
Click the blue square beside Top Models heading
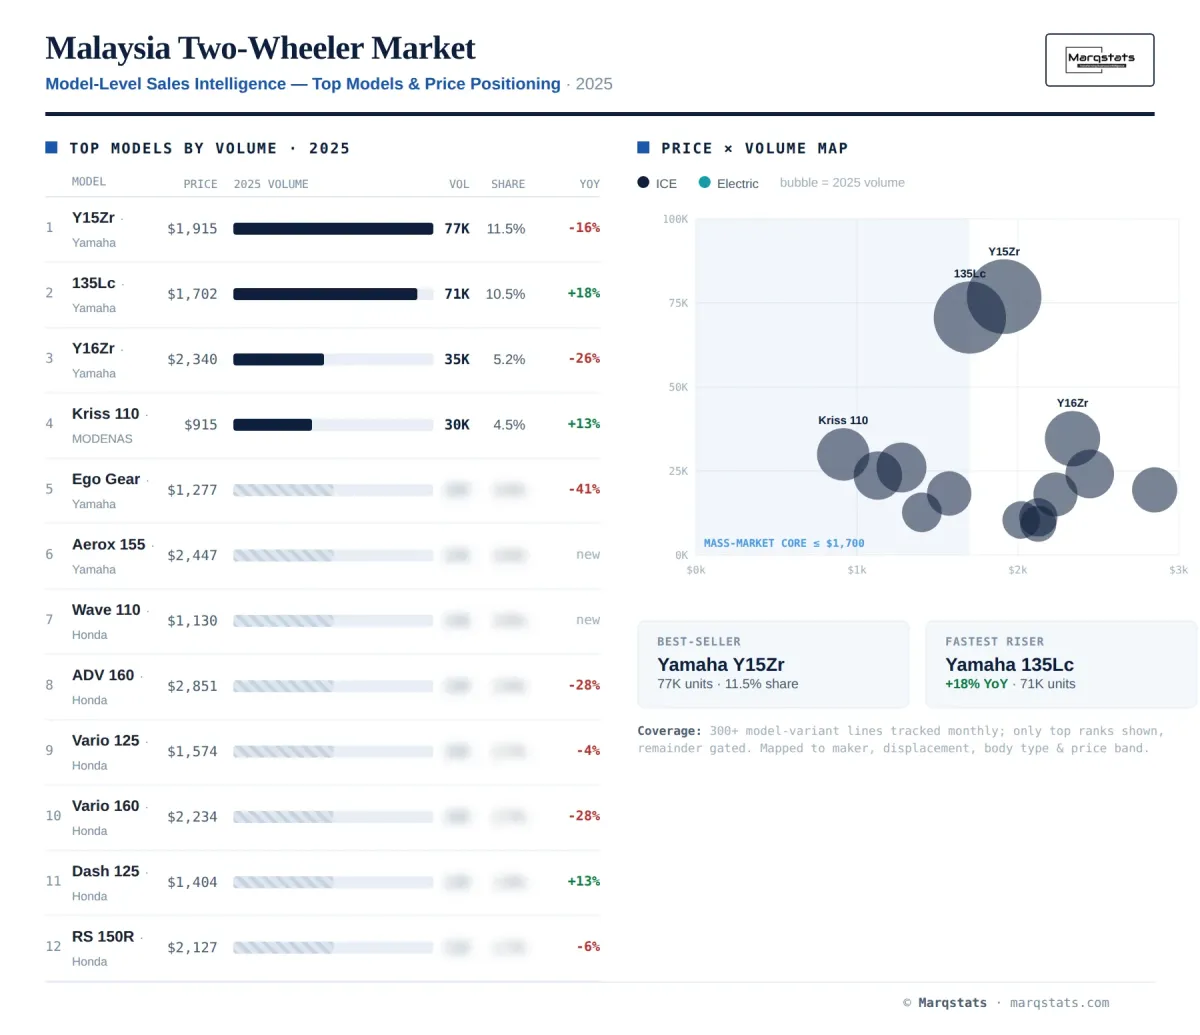coord(51,148)
